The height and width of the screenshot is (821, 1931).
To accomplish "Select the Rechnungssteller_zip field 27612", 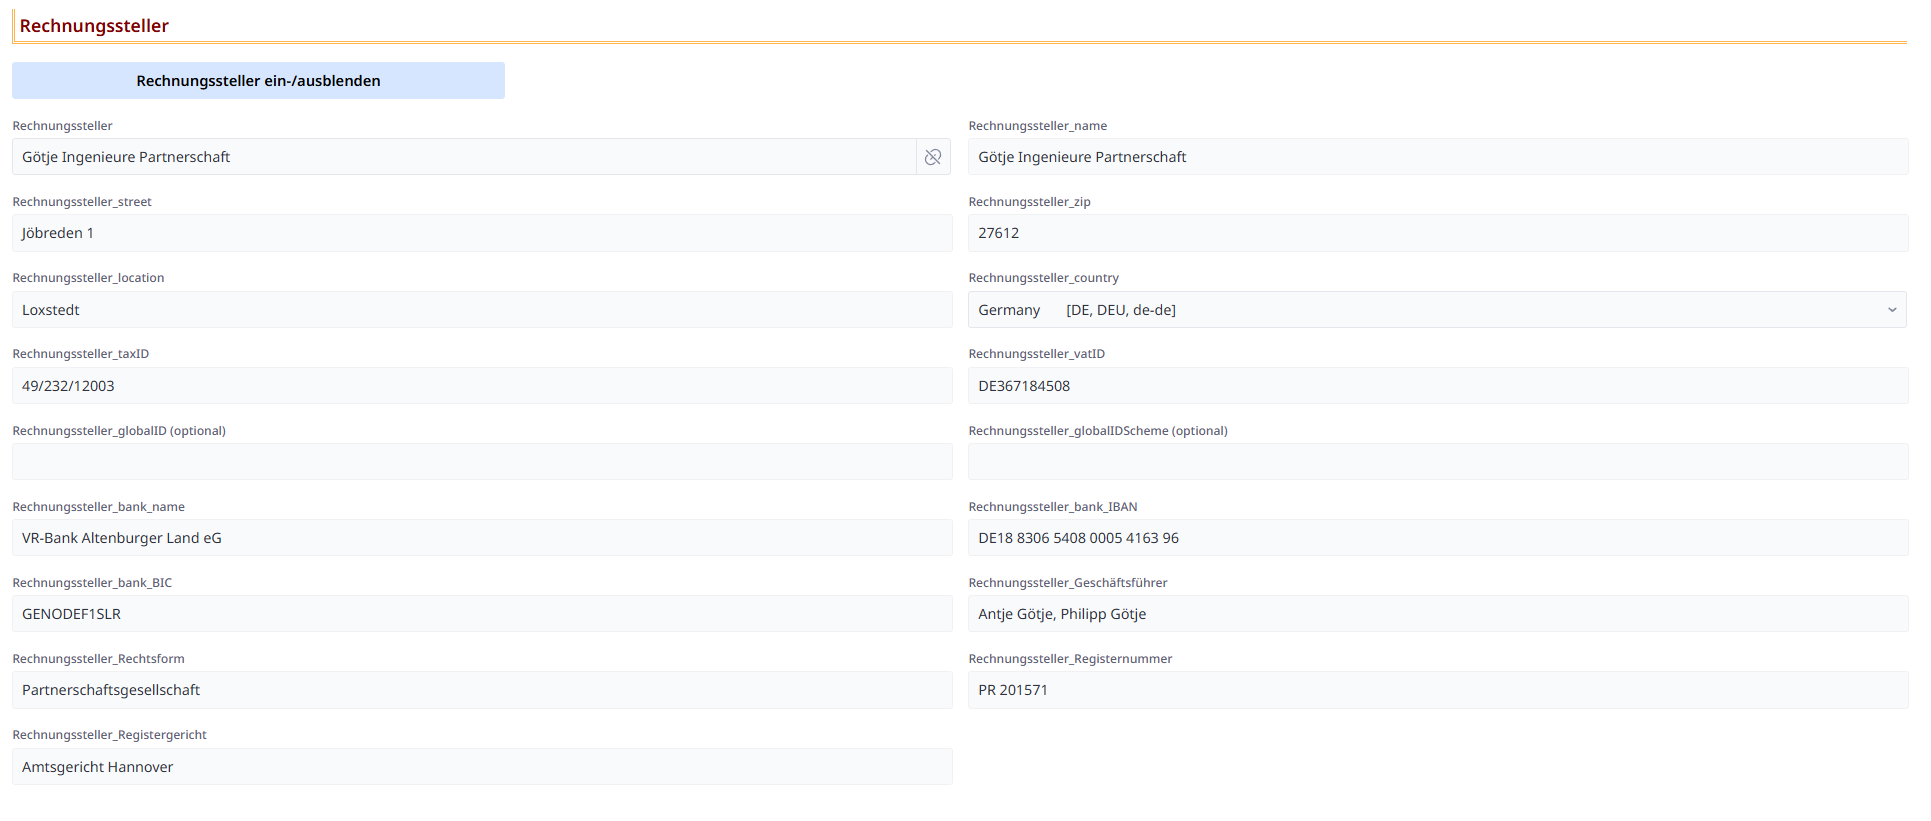I will click(1437, 233).
